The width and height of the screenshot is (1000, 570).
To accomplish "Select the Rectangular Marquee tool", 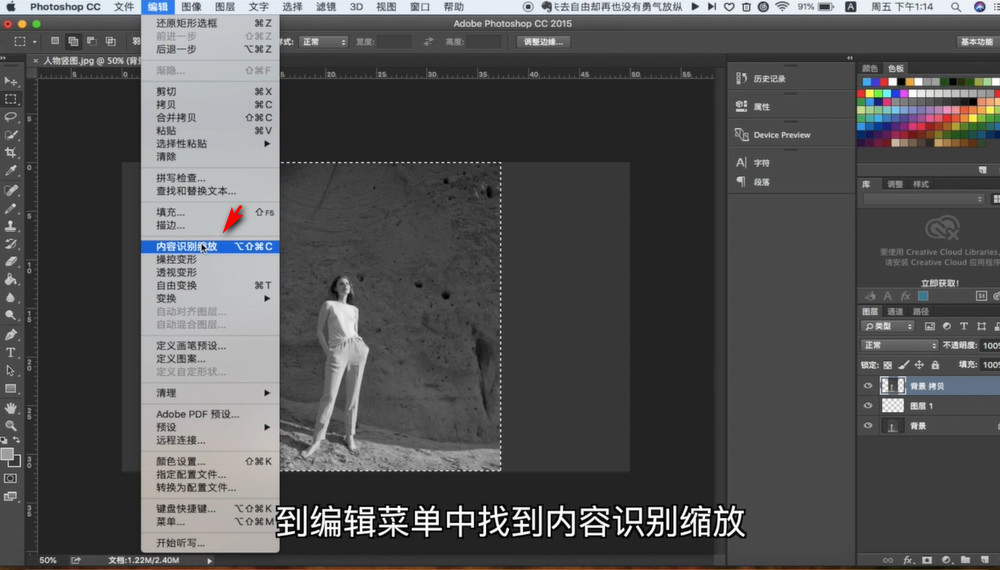I will click(x=11, y=99).
